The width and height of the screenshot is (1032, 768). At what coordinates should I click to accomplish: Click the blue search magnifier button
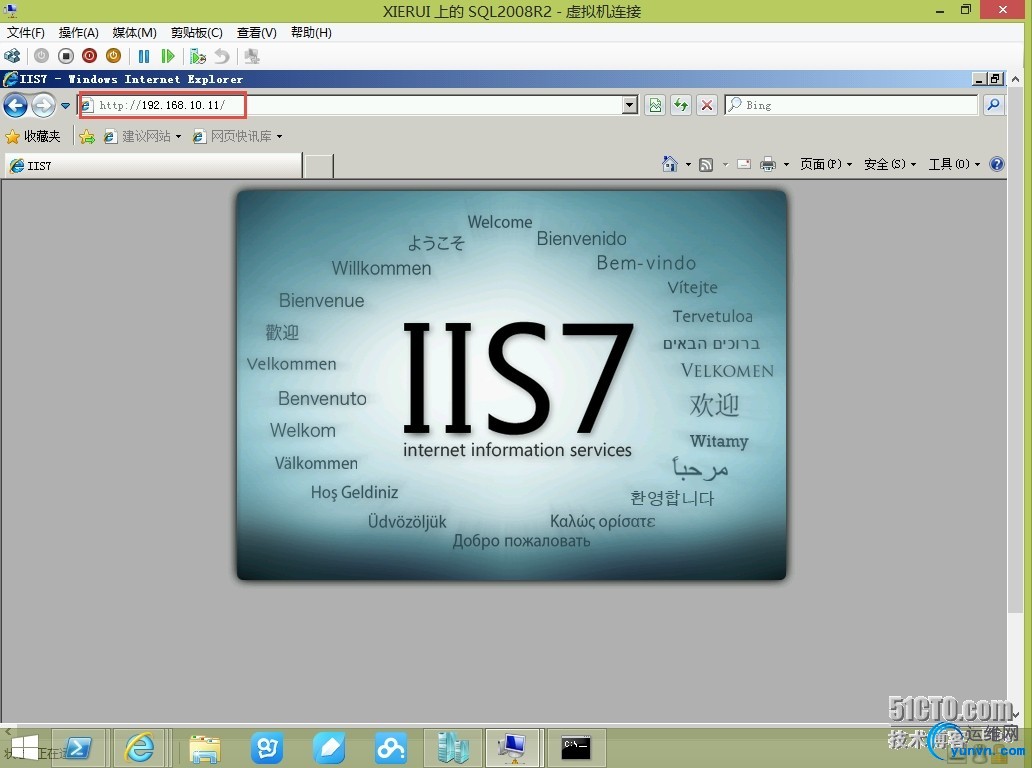point(994,105)
